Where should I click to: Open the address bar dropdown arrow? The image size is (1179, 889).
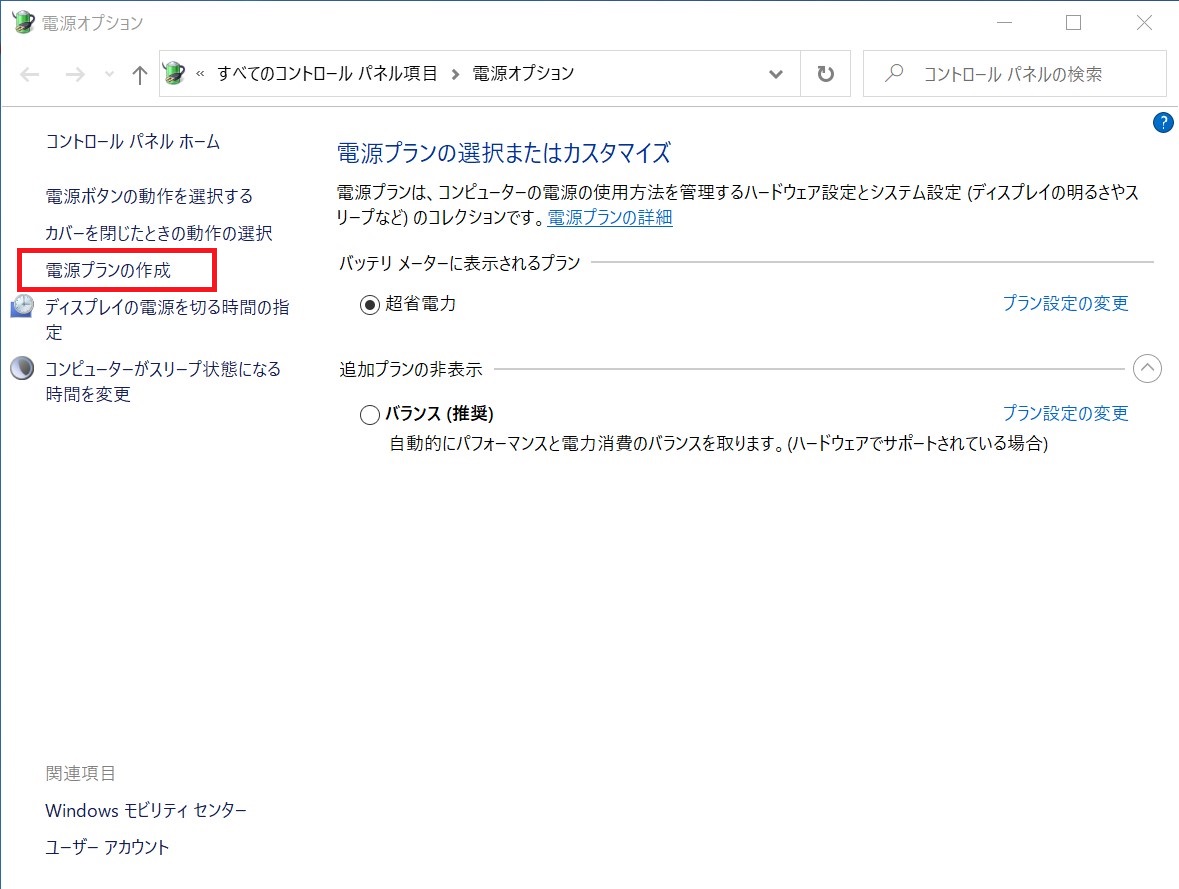775,73
